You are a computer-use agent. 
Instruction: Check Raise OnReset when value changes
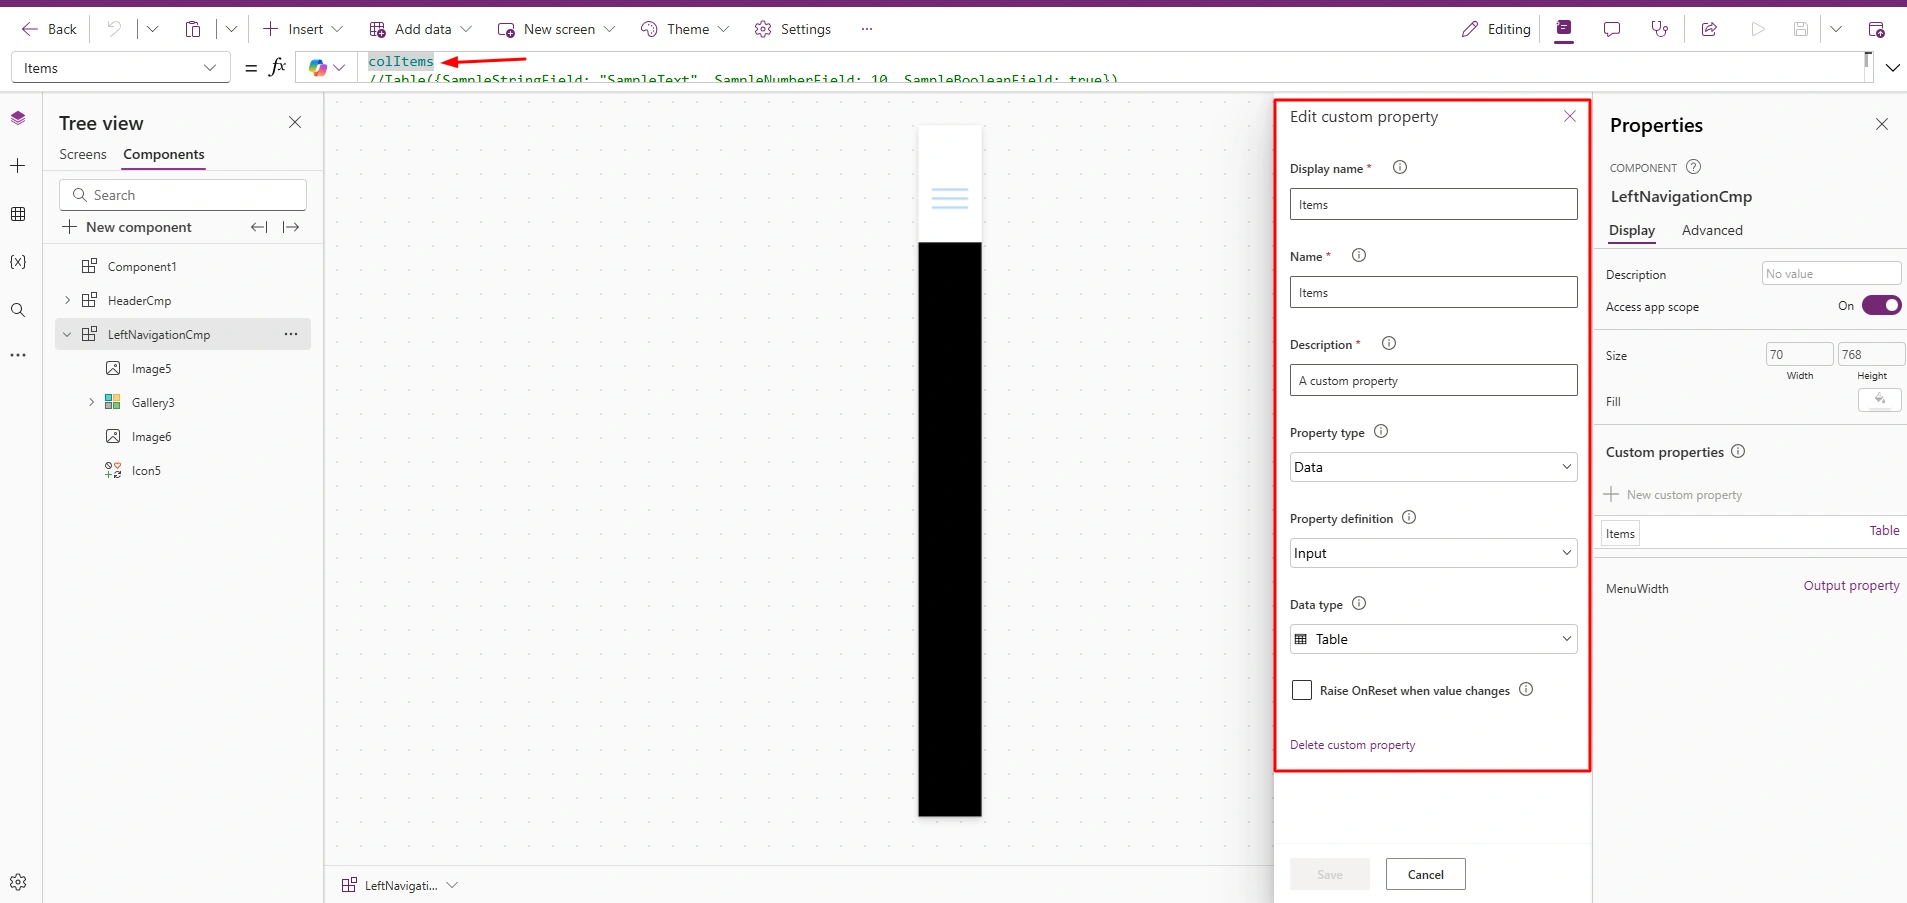(1302, 690)
